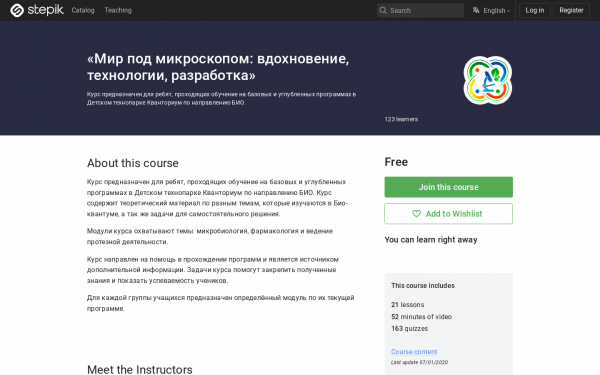Click the heart icon in Add to Wishlist
The width and height of the screenshot is (600, 375).
pos(416,214)
